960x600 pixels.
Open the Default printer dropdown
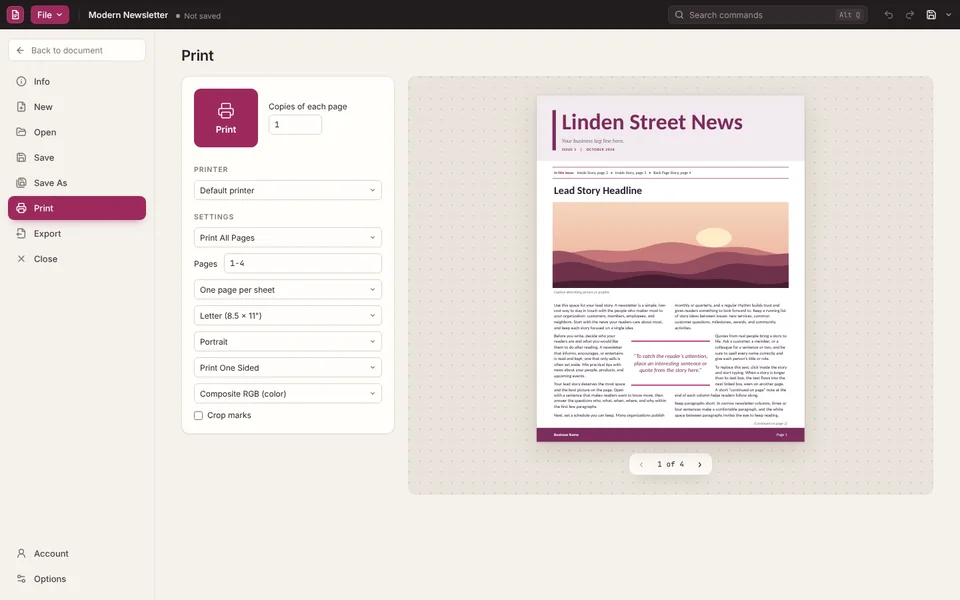pos(288,190)
